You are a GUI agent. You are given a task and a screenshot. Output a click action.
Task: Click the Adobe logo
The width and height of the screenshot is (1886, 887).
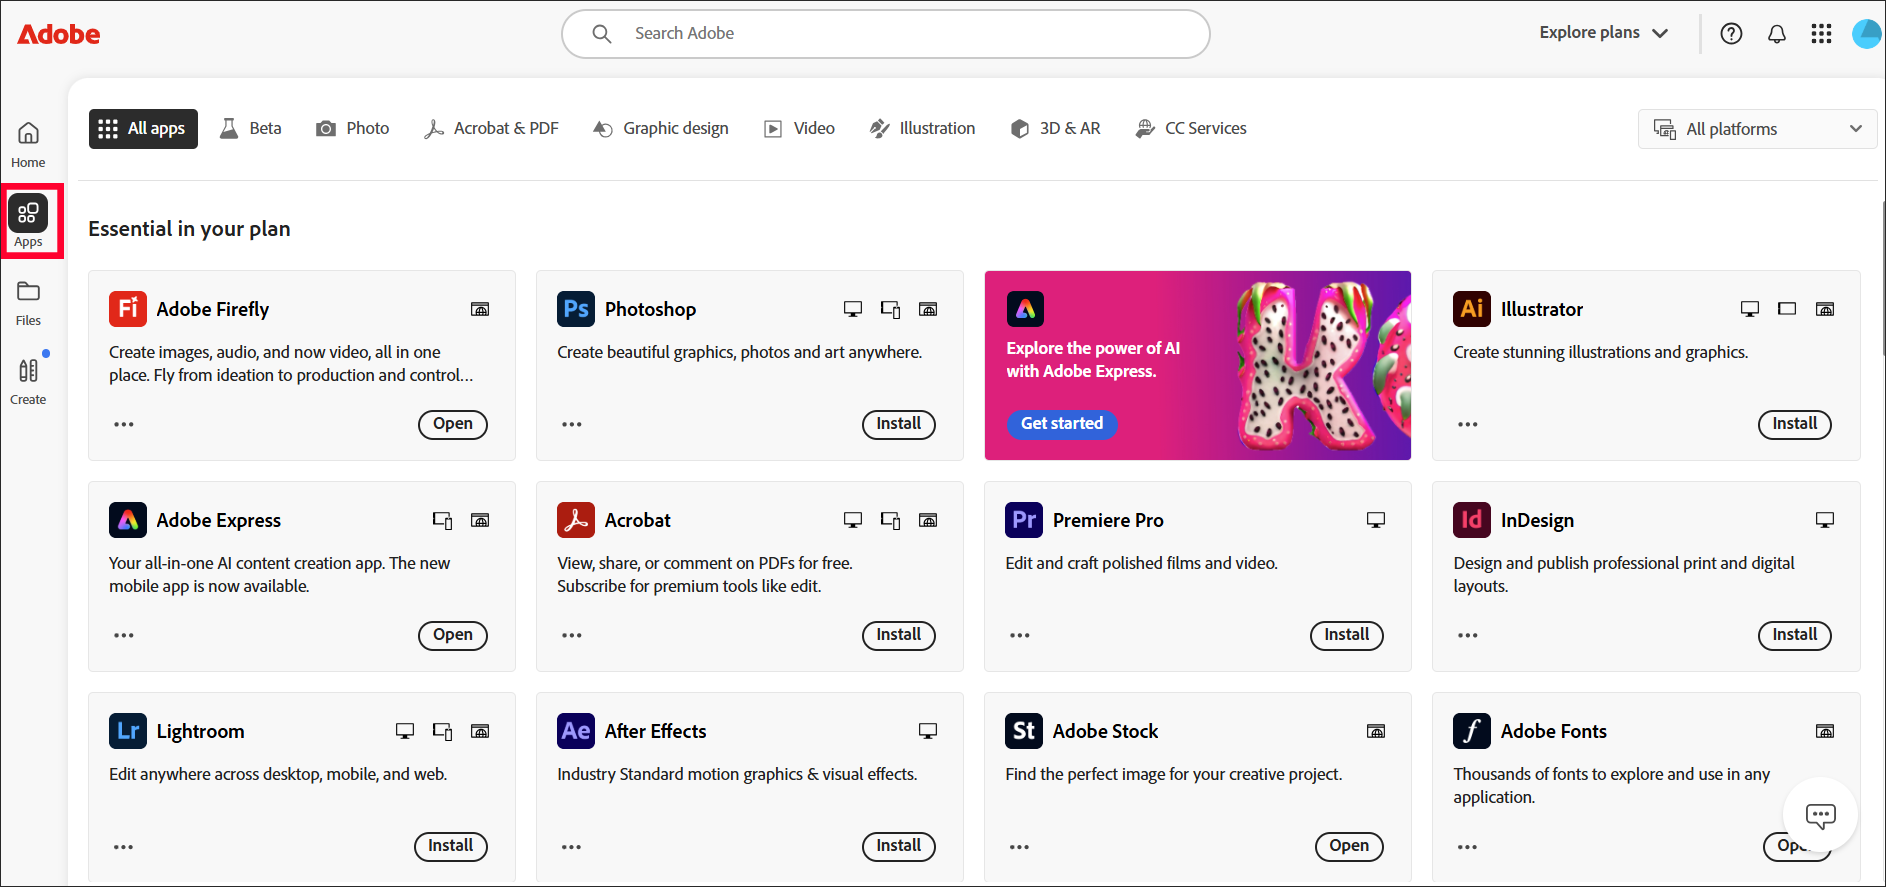pyautogui.click(x=59, y=34)
